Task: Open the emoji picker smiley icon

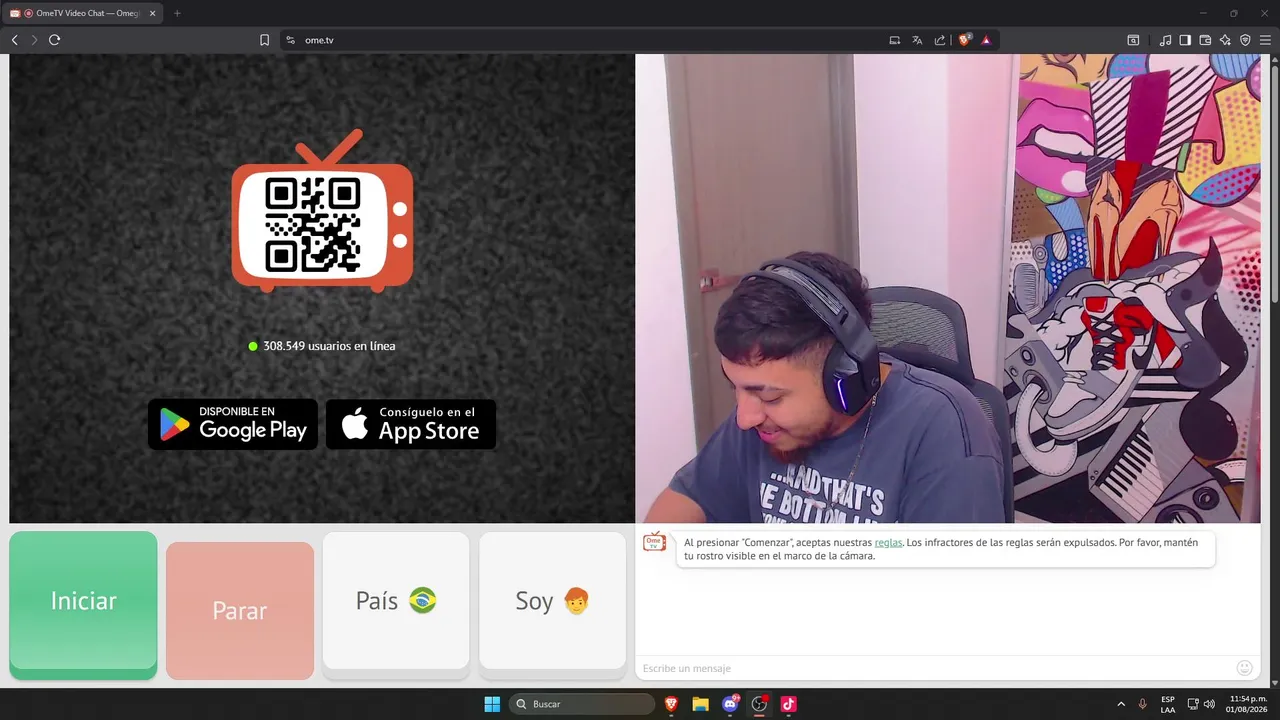Action: (1245, 668)
